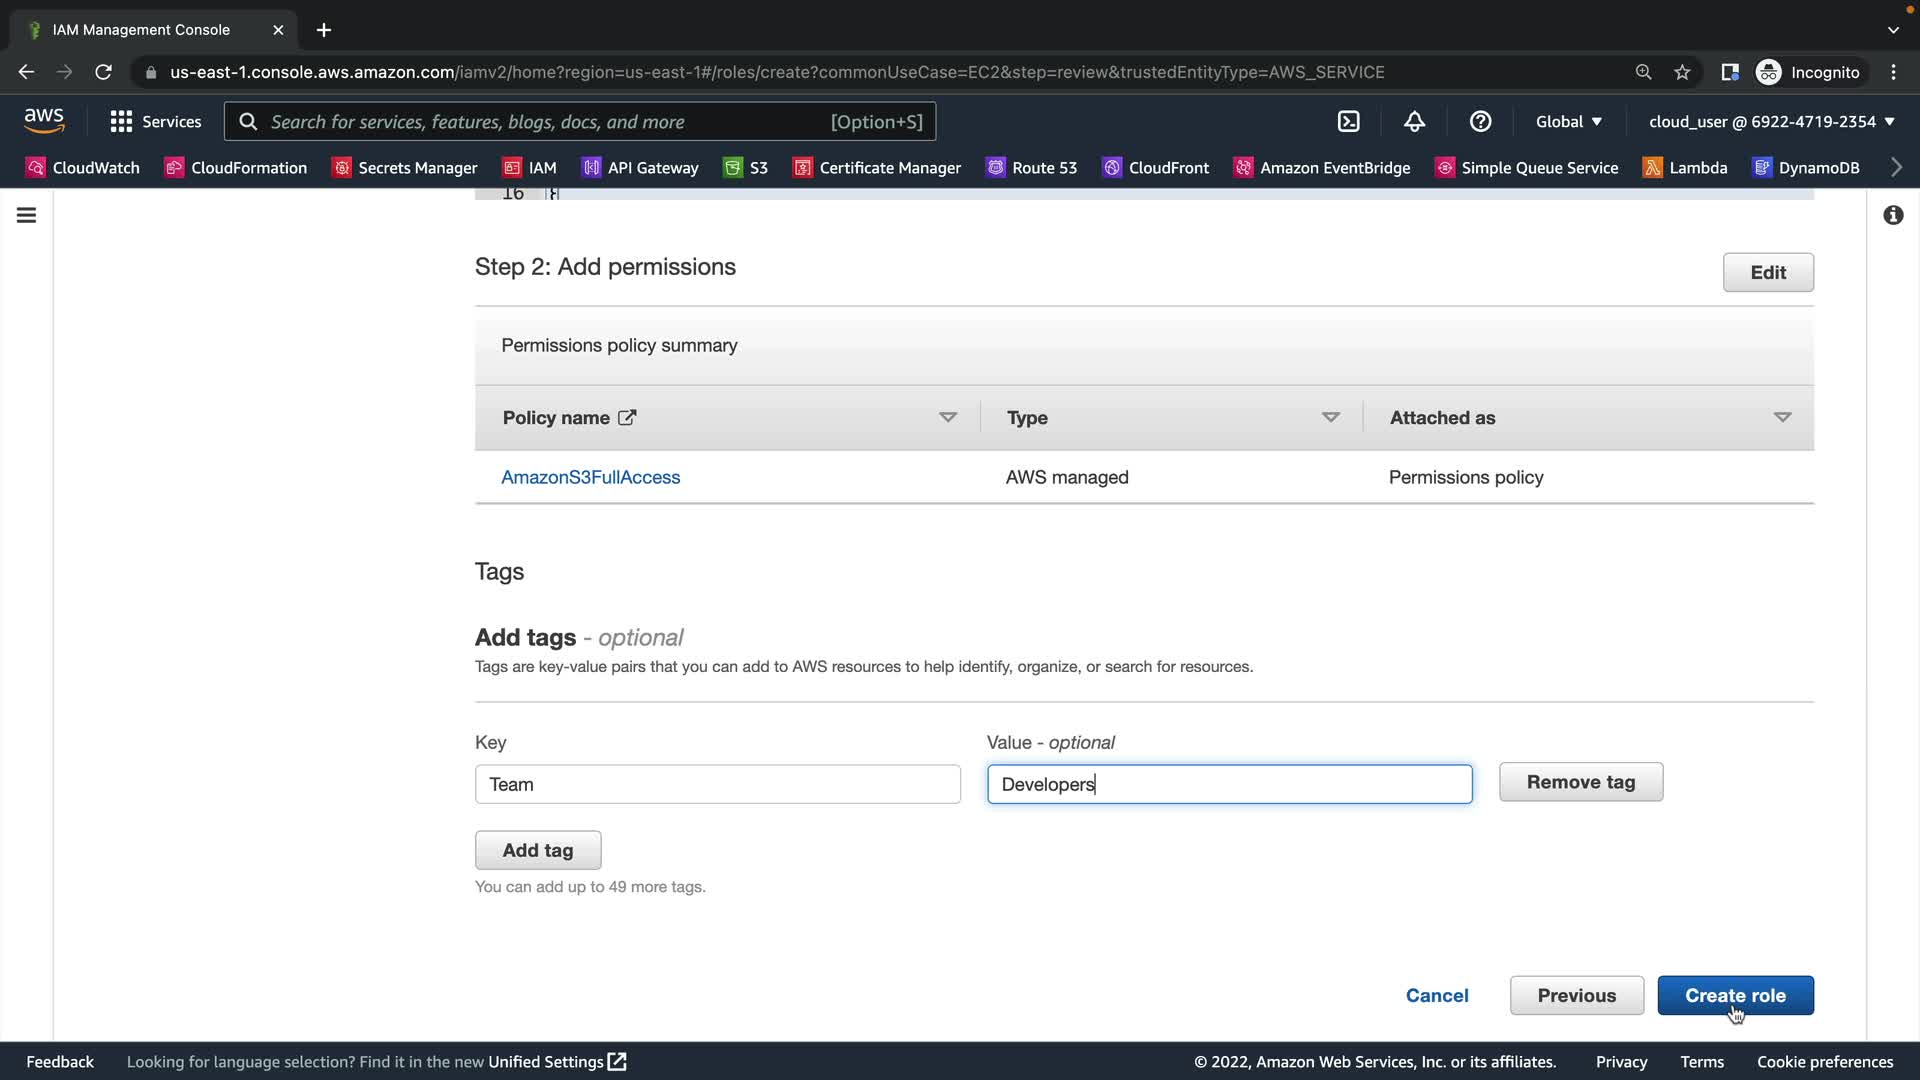This screenshot has width=1920, height=1080.
Task: Open the side navigation hamburger menu
Action: click(27, 215)
